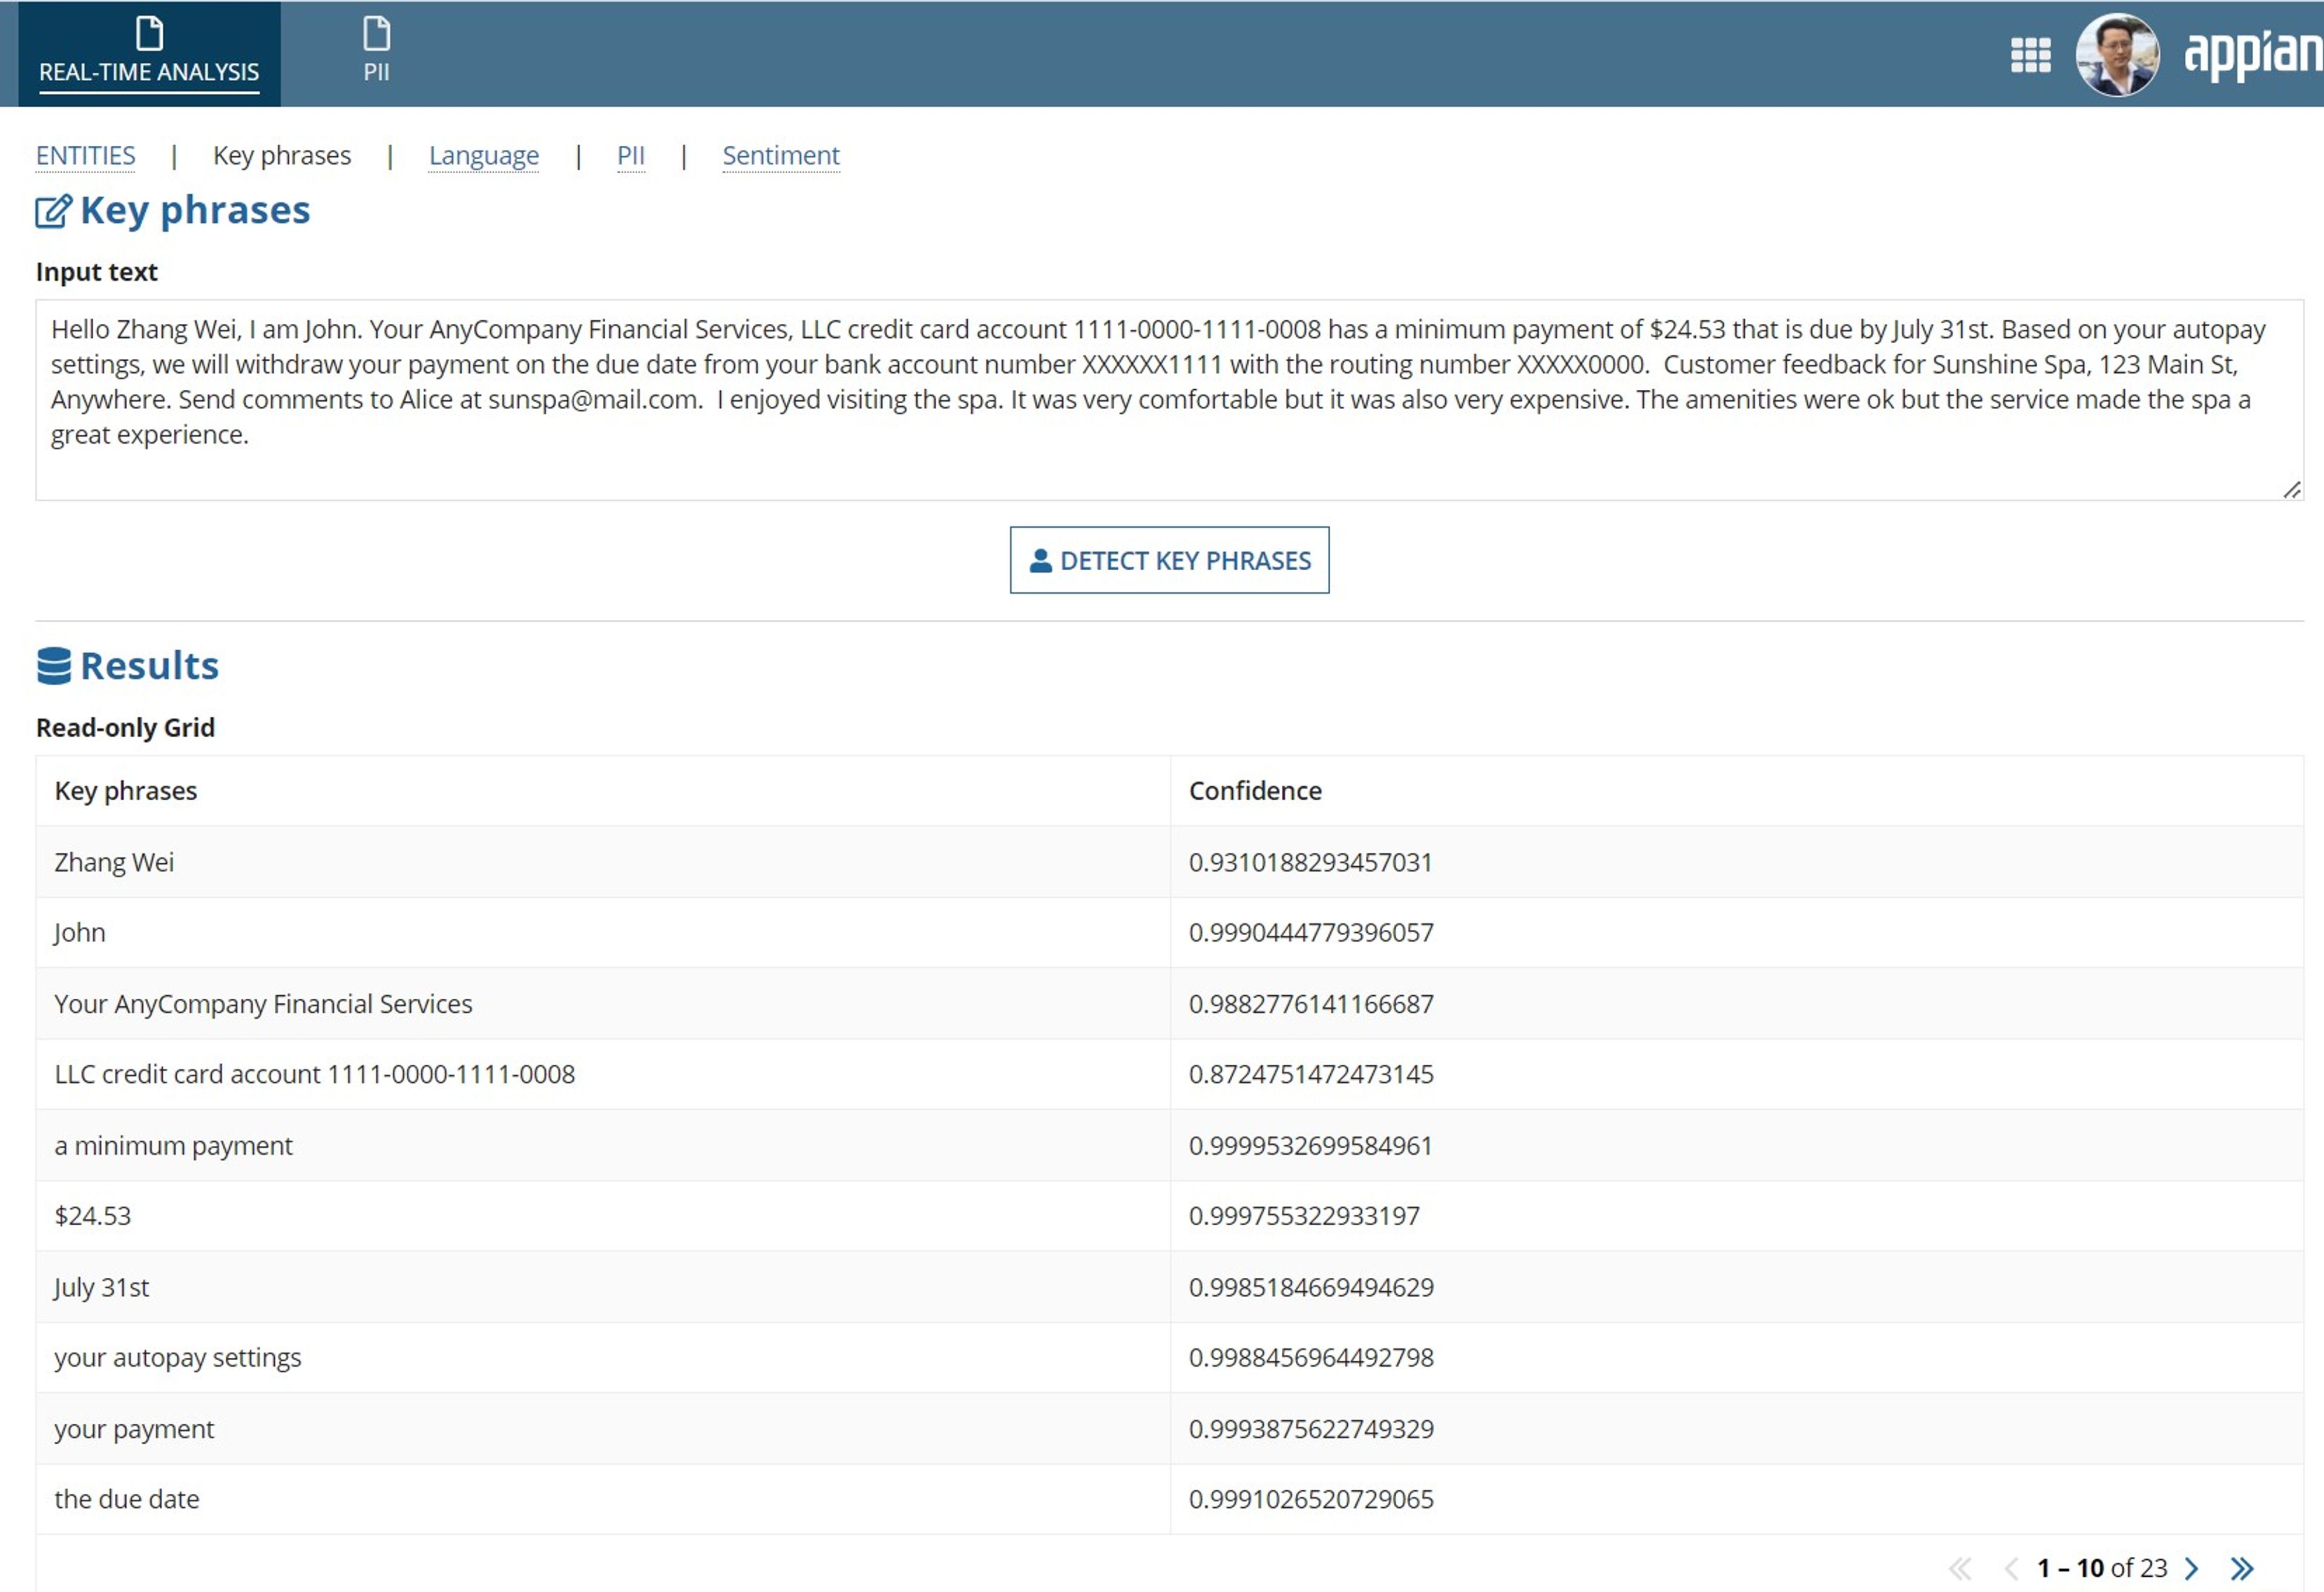The height and width of the screenshot is (1592, 2324).
Task: Go to the Language section
Action: 484,156
